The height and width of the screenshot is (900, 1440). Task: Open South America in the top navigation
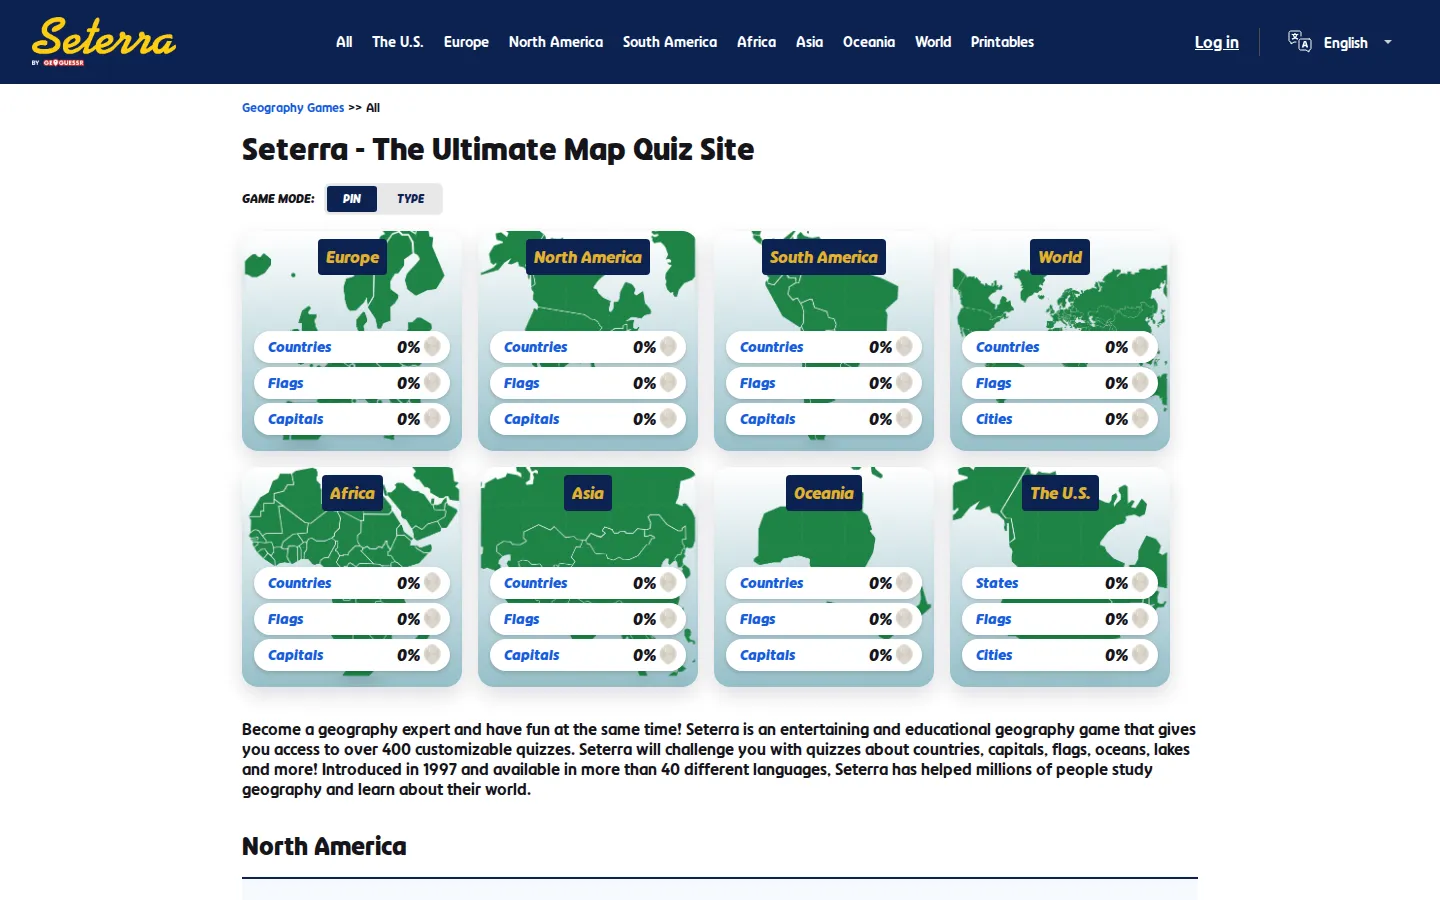pos(670,42)
